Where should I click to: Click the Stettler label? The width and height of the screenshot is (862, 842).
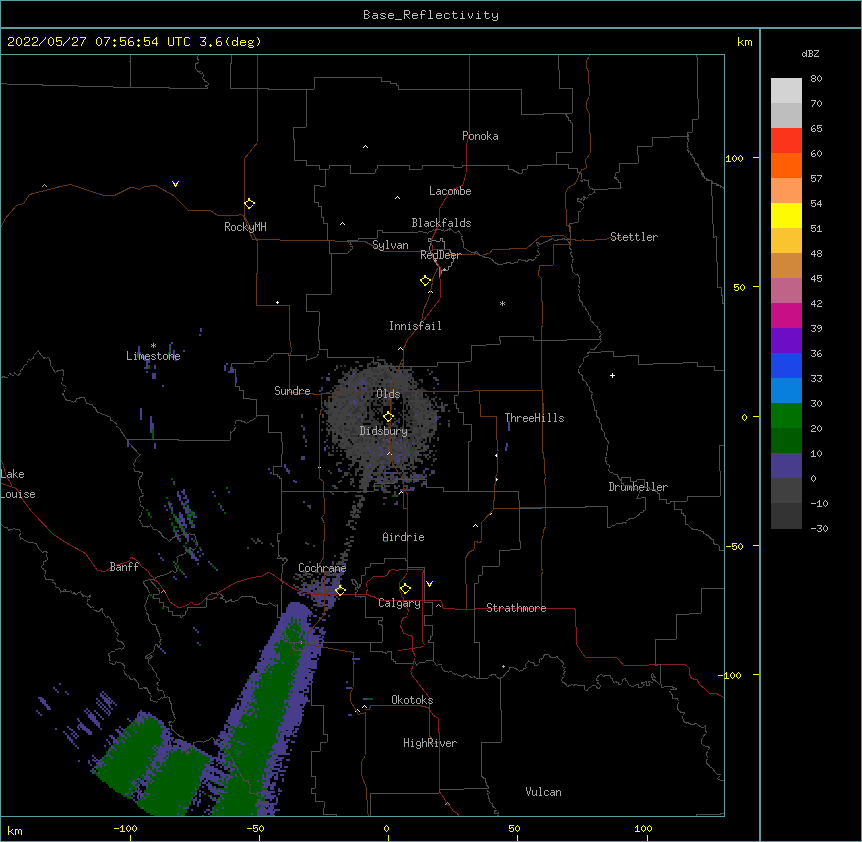click(x=634, y=237)
